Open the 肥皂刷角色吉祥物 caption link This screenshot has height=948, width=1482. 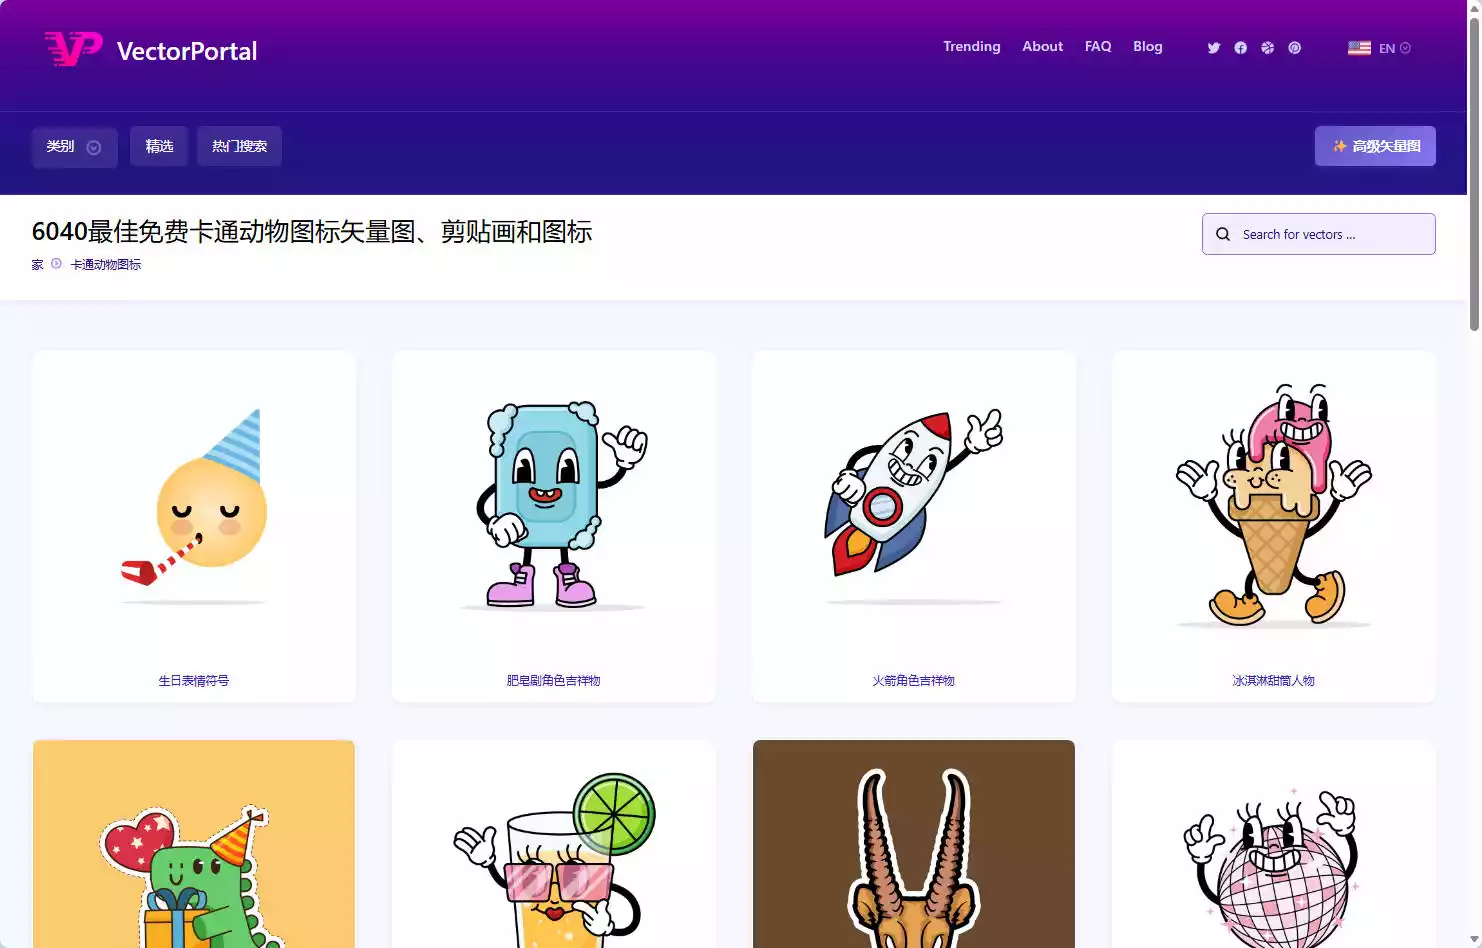pos(554,681)
